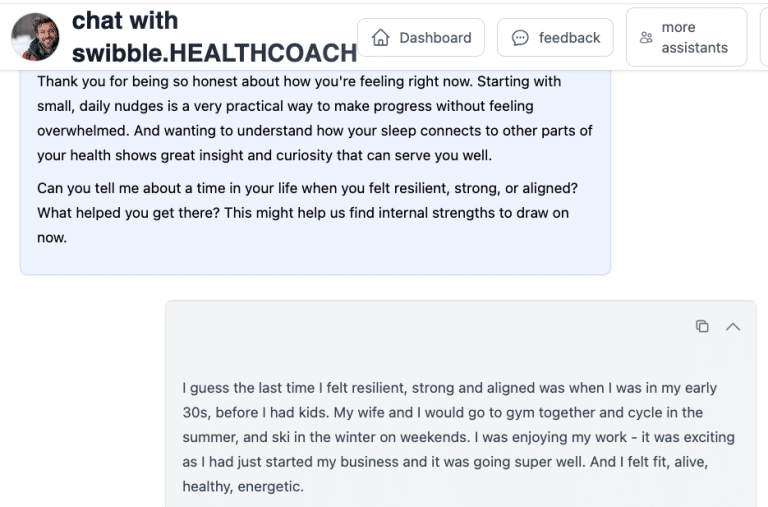The width and height of the screenshot is (768, 507).
Task: Show more assistants
Action: click(686, 38)
